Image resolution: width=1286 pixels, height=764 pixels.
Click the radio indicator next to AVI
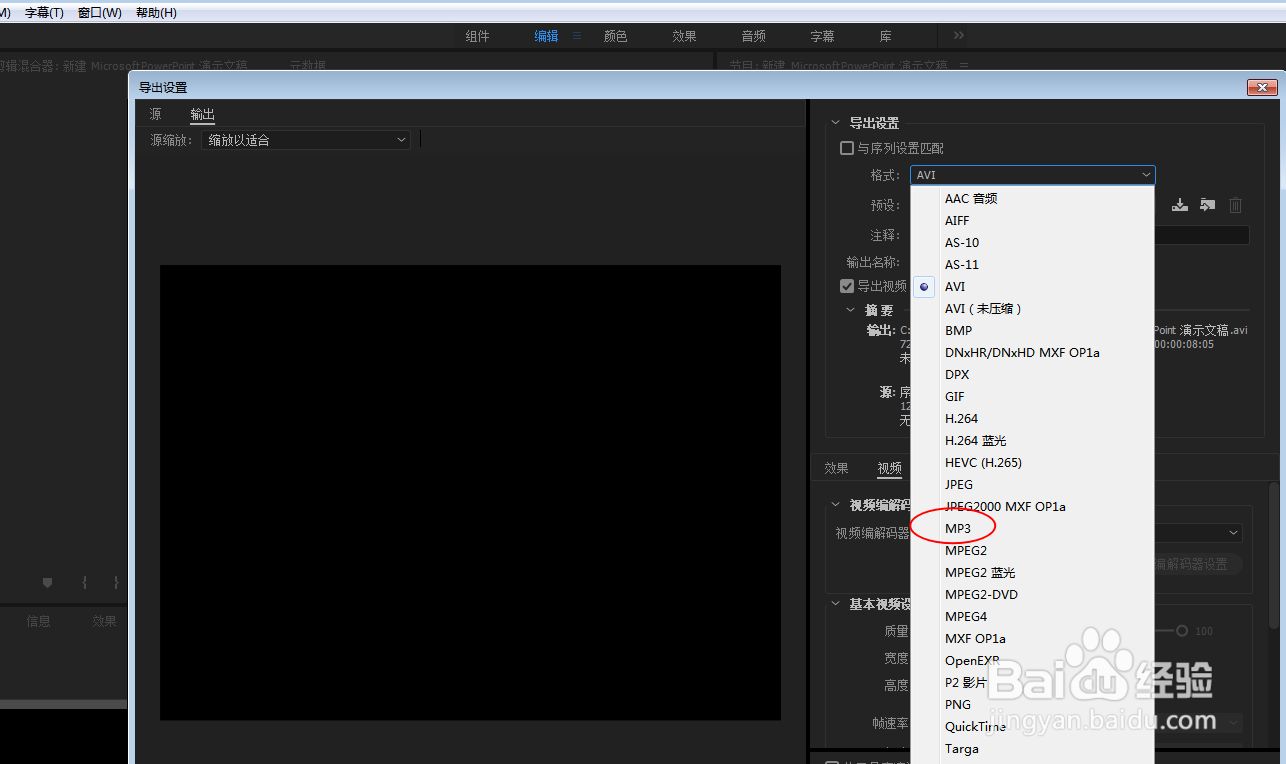click(923, 286)
